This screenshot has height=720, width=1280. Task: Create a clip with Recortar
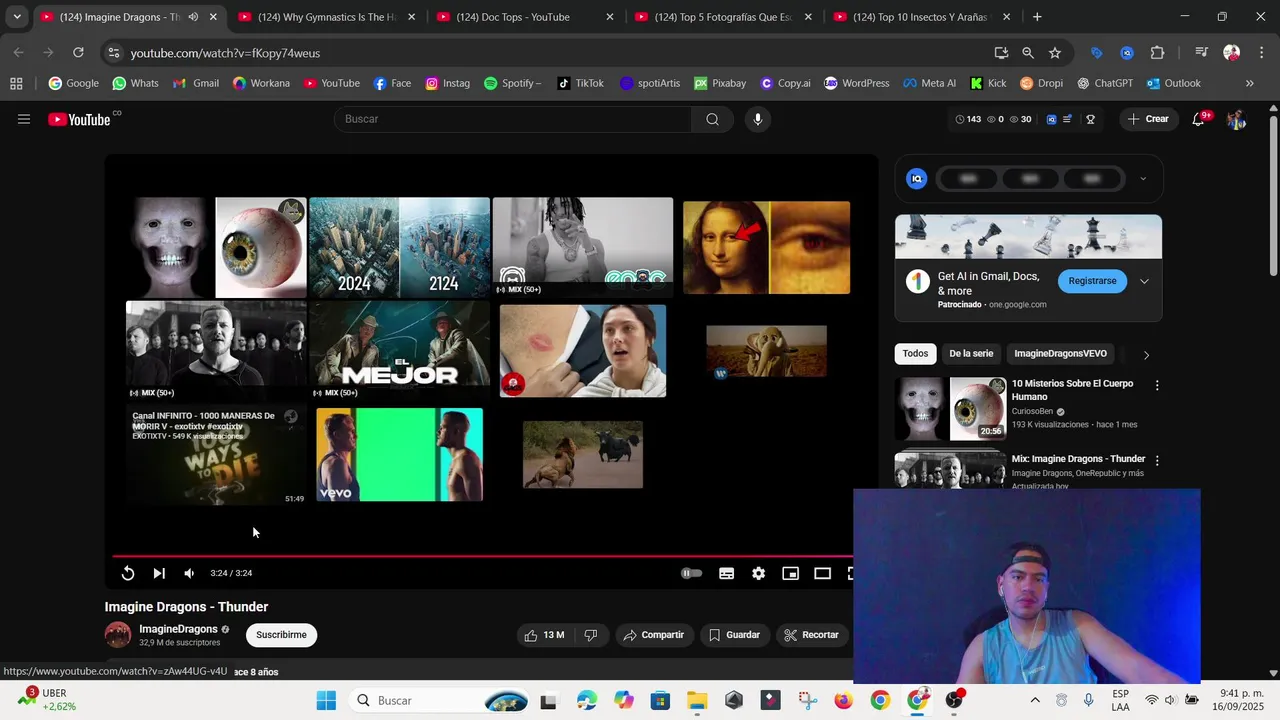pos(811,635)
